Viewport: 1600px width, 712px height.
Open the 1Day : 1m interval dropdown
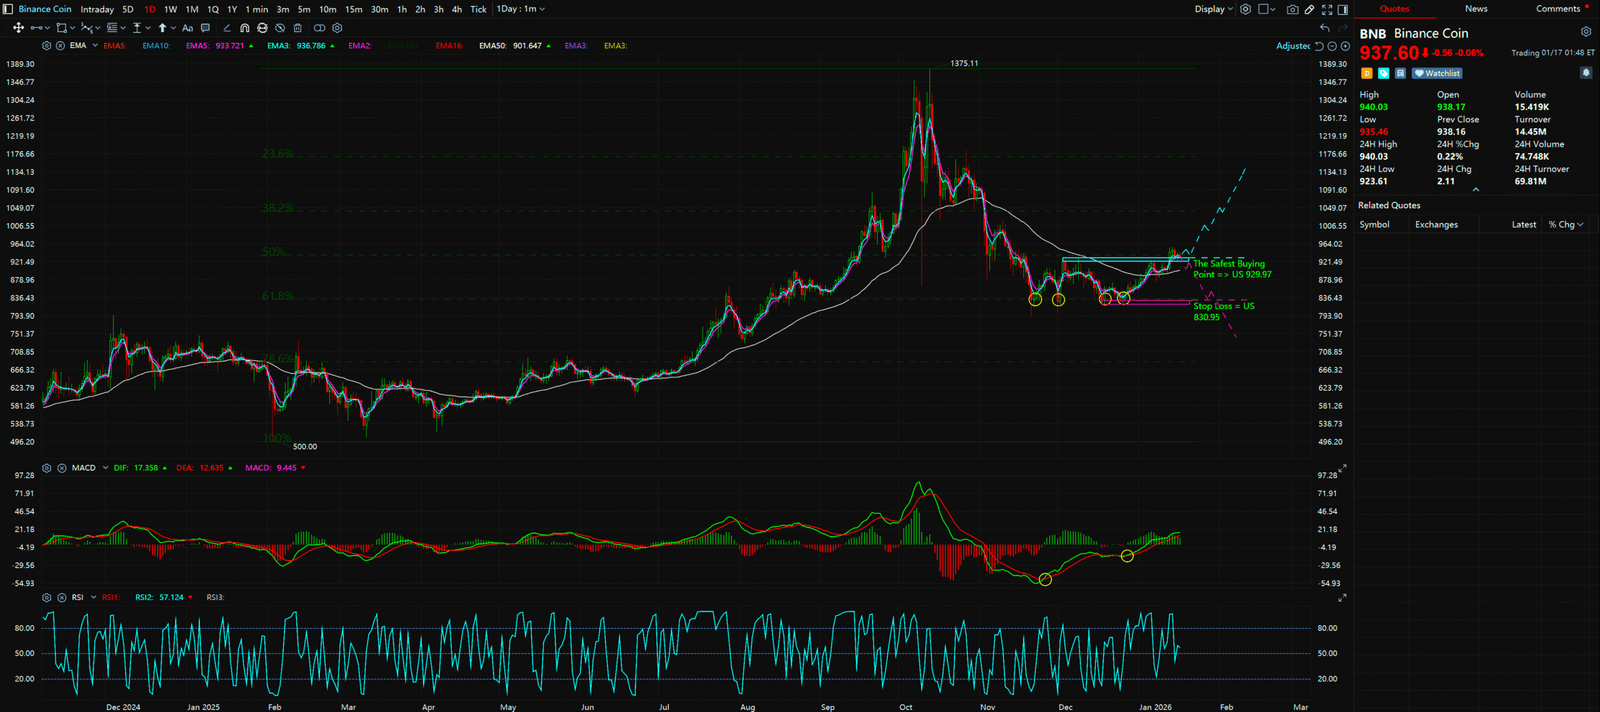tap(521, 9)
